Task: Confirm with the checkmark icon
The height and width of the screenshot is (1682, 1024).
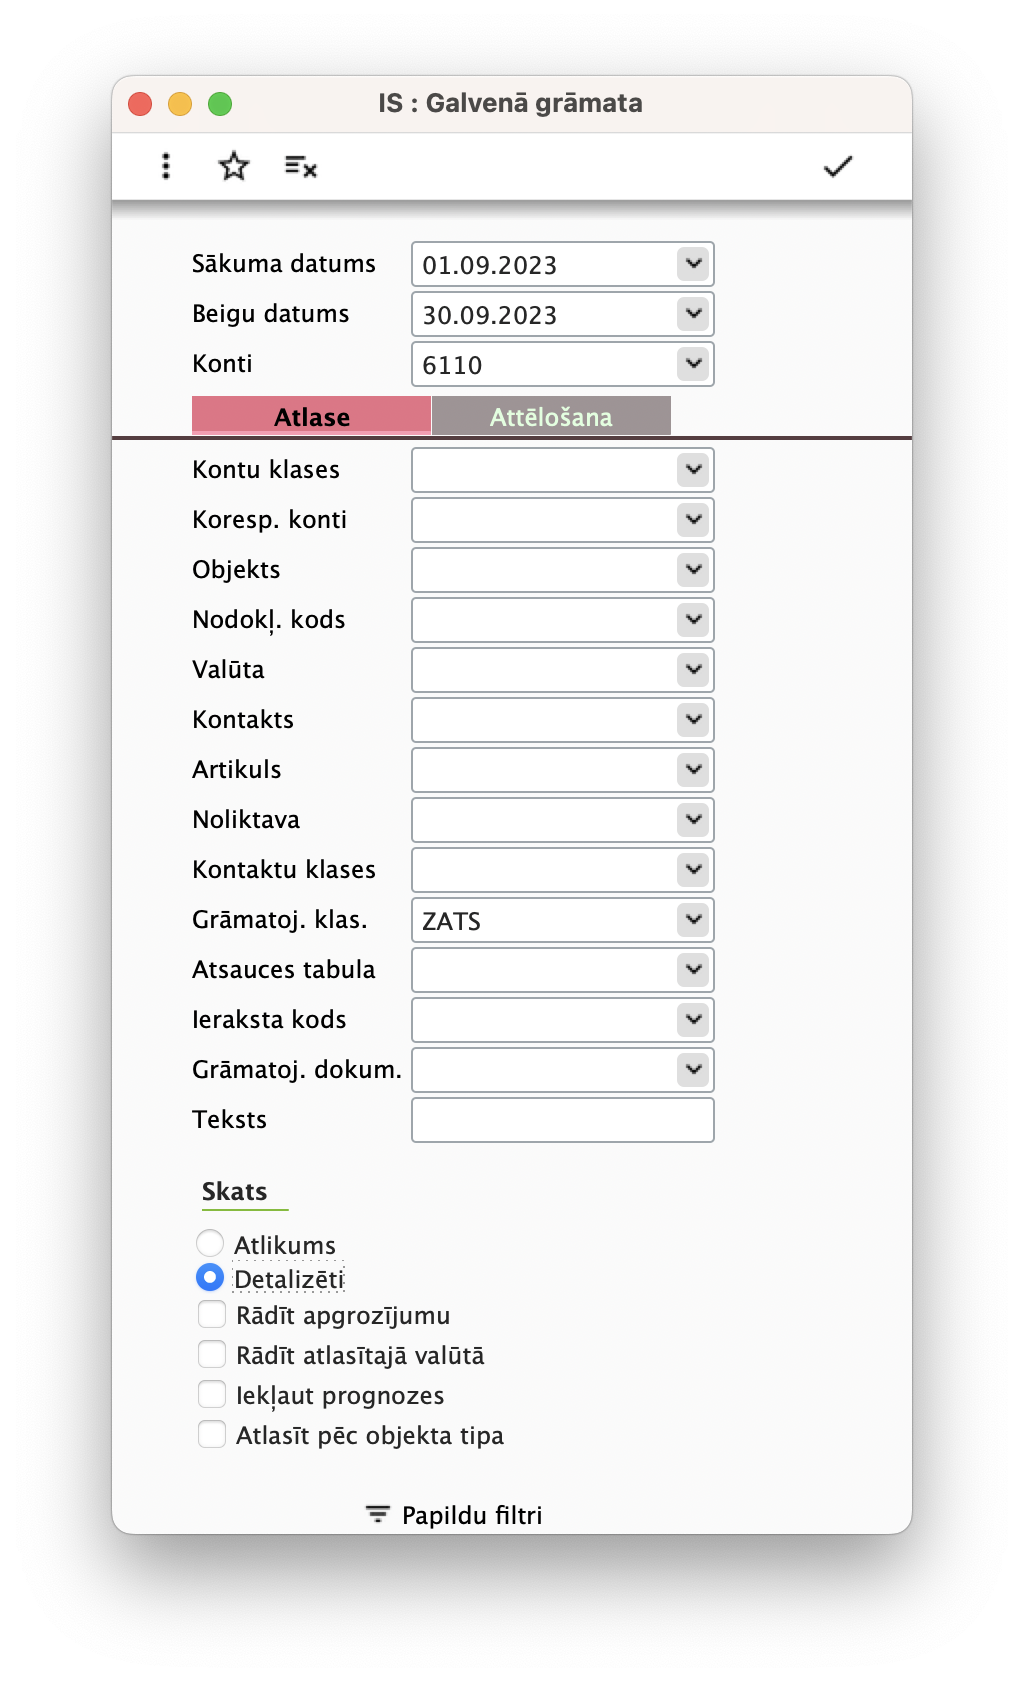Action: click(837, 166)
